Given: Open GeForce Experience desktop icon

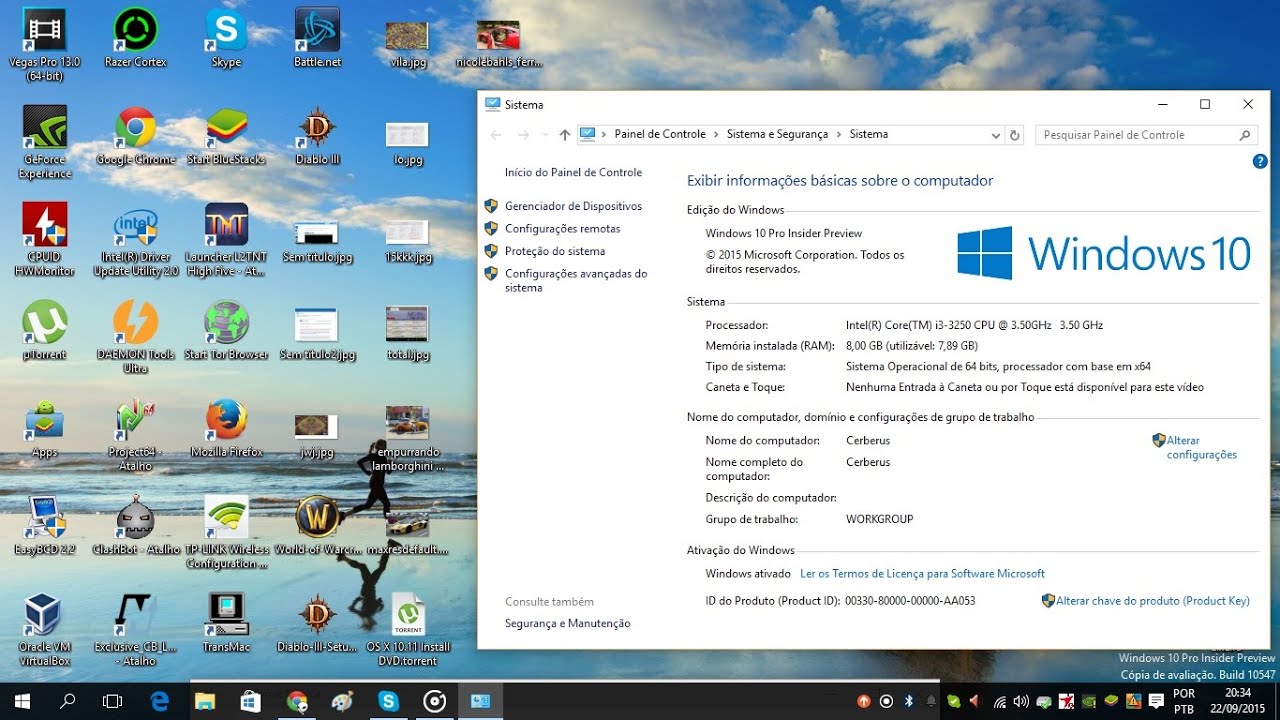Looking at the screenshot, I should point(44,142).
